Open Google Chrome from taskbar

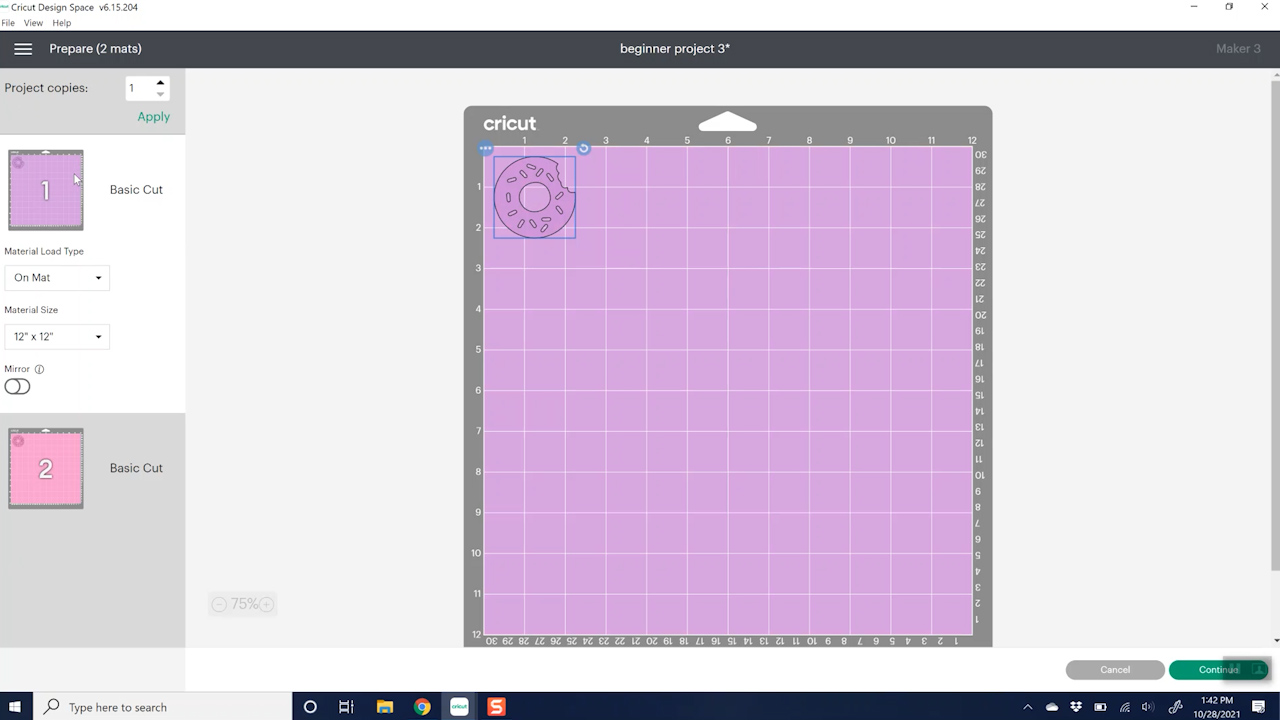click(422, 707)
